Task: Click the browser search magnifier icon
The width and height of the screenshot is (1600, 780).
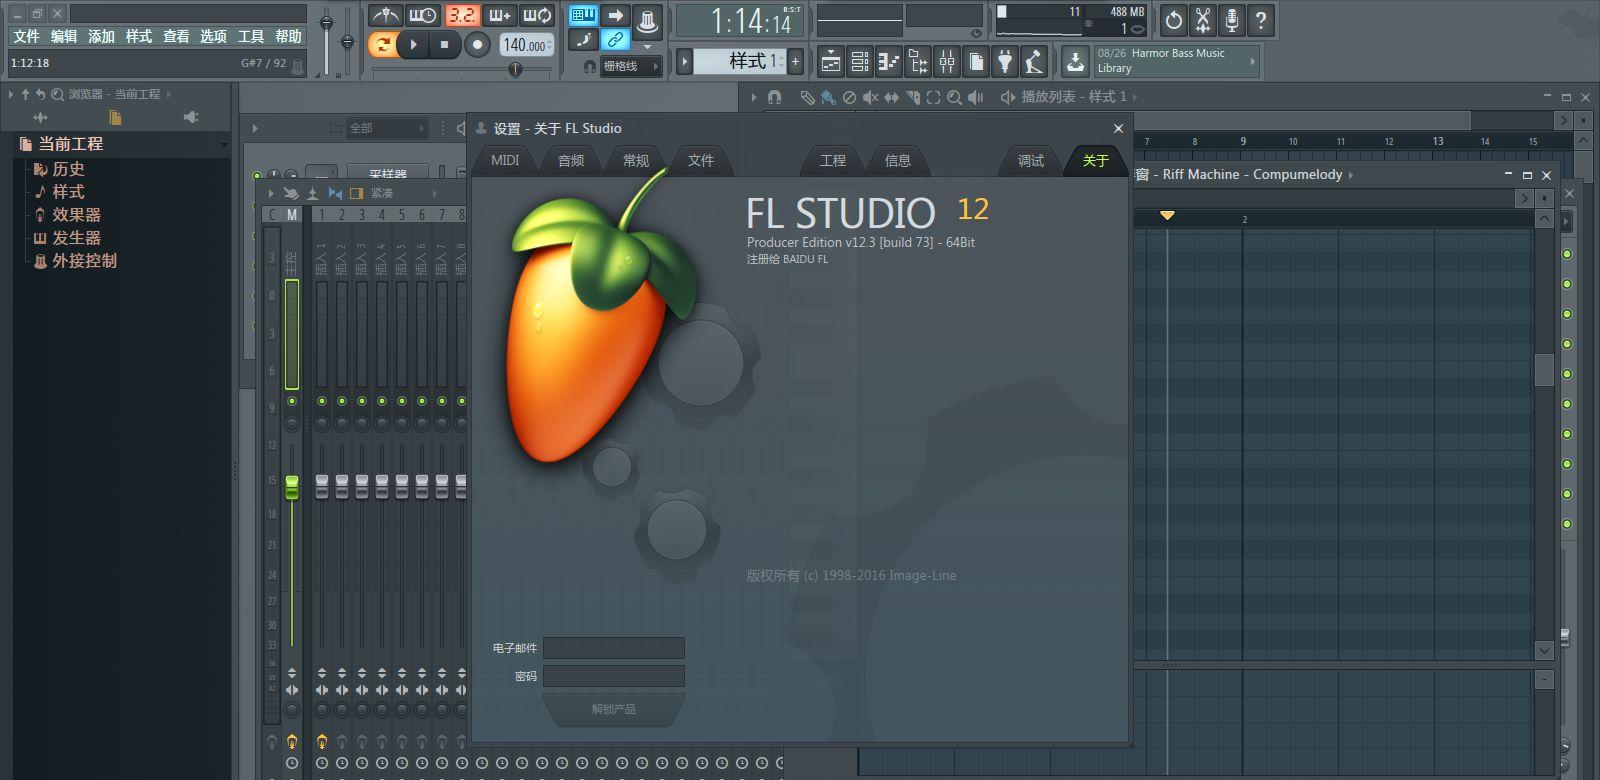Action: tap(57, 94)
